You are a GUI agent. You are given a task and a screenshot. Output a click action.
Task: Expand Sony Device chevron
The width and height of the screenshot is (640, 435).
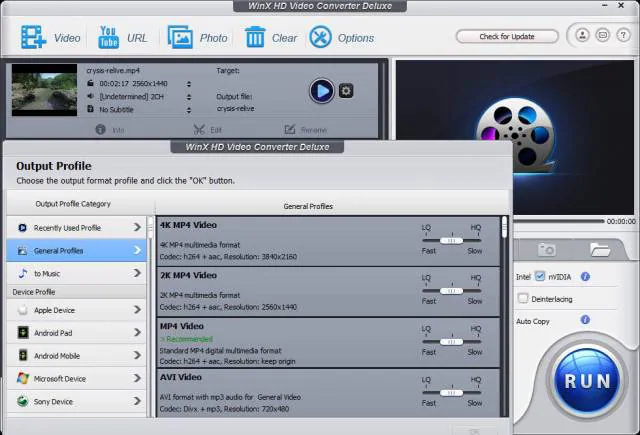tap(138, 401)
